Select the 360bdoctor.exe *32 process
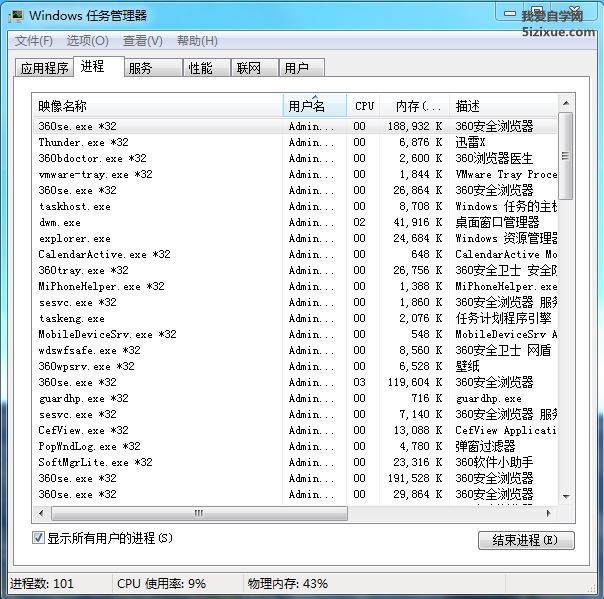 [295, 158]
